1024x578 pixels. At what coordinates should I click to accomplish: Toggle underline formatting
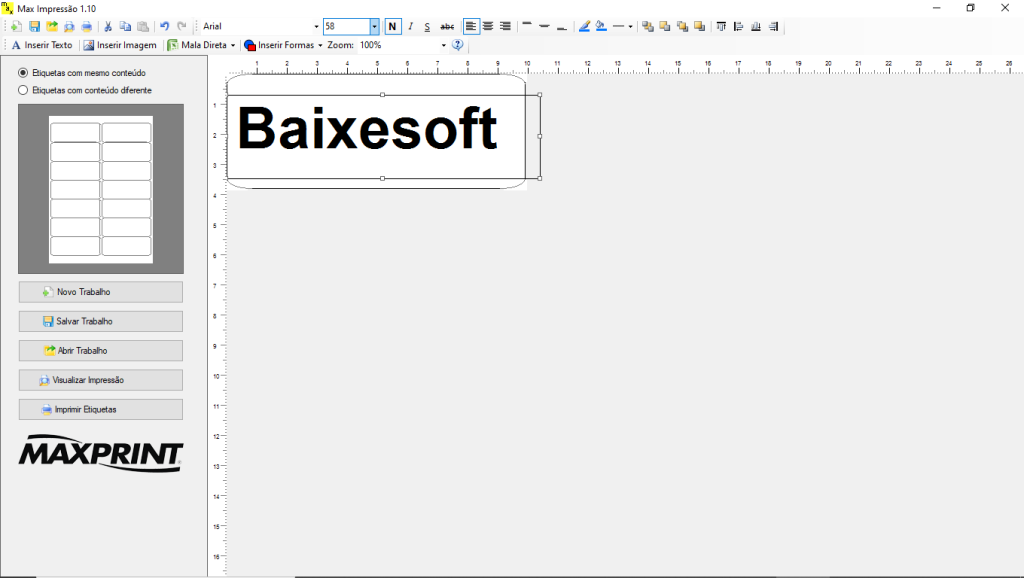tap(426, 26)
